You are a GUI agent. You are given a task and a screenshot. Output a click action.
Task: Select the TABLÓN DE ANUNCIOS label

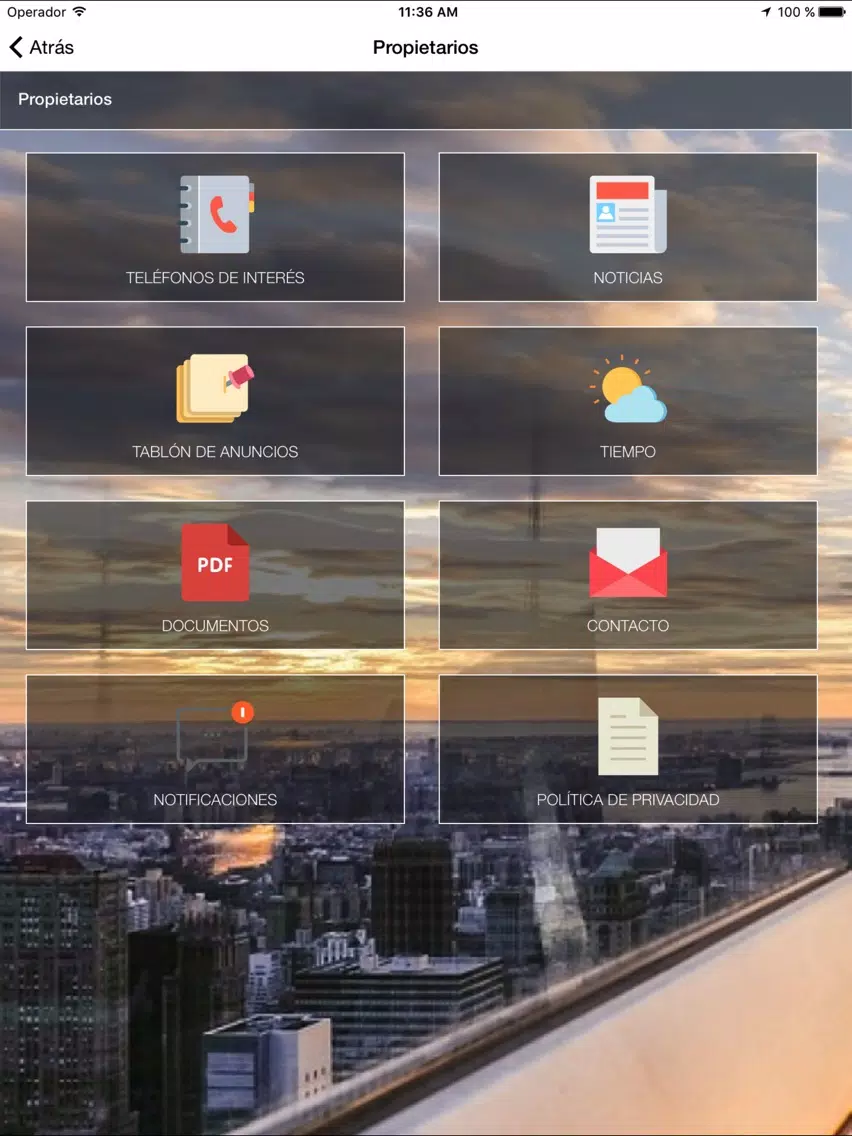(215, 451)
